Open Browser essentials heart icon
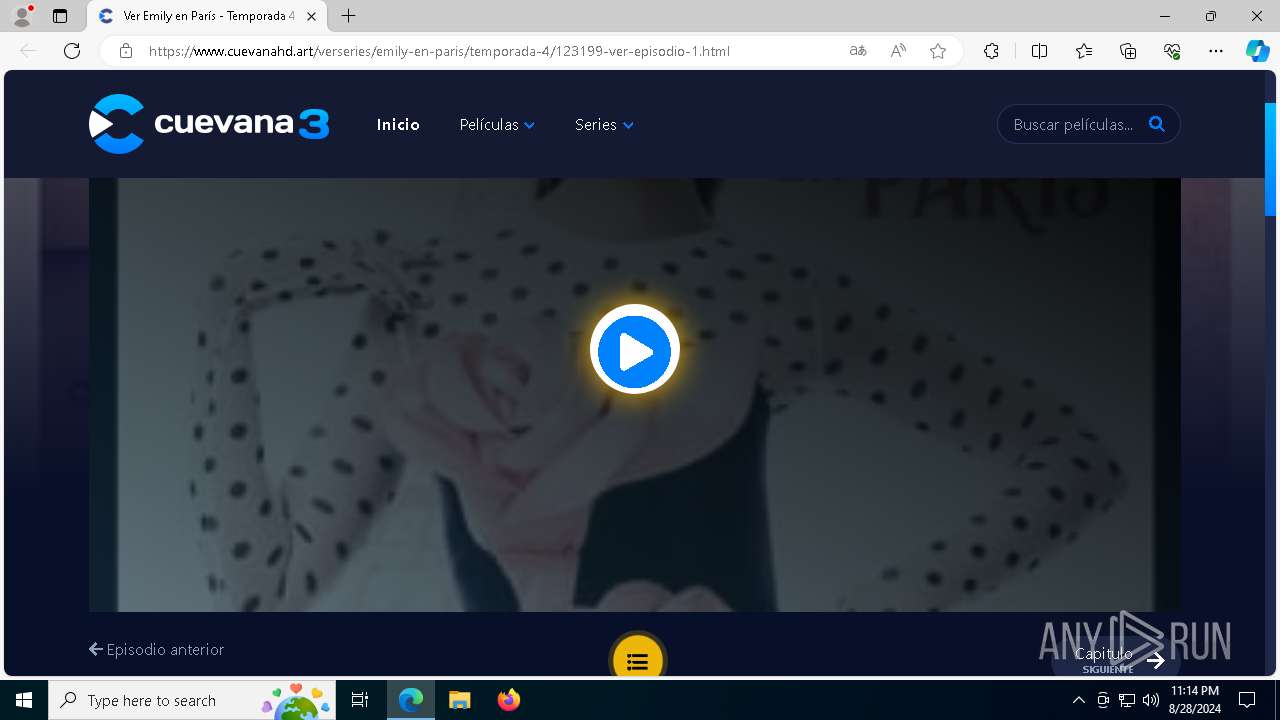The image size is (1280, 720). click(x=1172, y=51)
